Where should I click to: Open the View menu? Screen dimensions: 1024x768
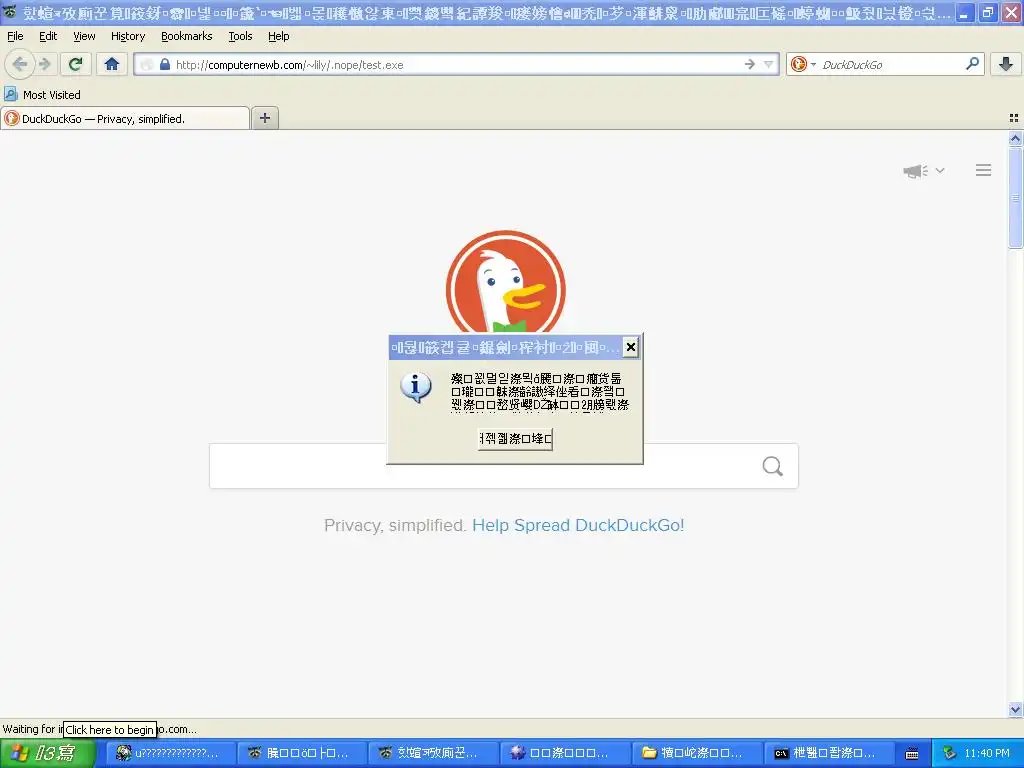[84, 36]
